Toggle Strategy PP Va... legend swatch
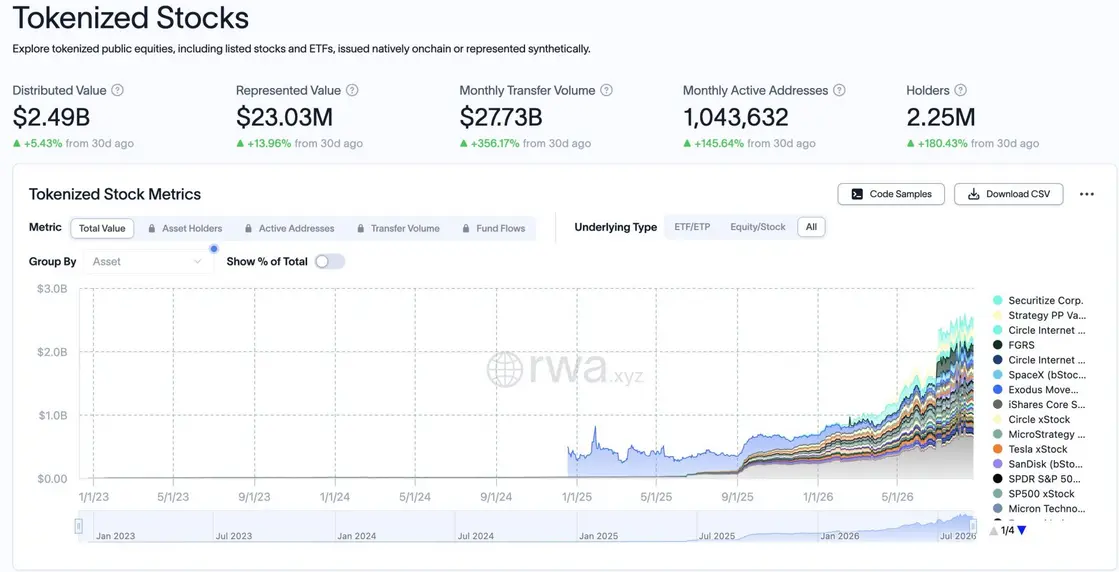Viewport: 1119px width, 572px height. [998, 315]
